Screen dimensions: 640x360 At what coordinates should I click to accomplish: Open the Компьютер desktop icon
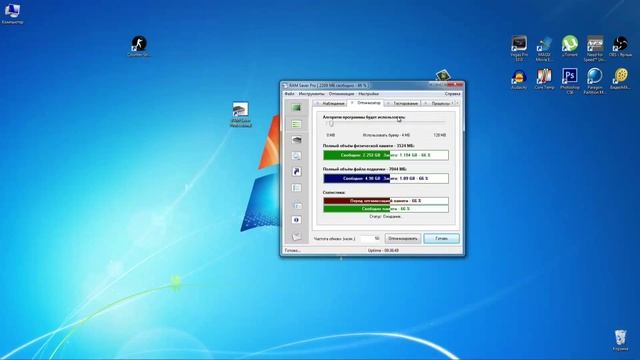pyautogui.click(x=12, y=13)
